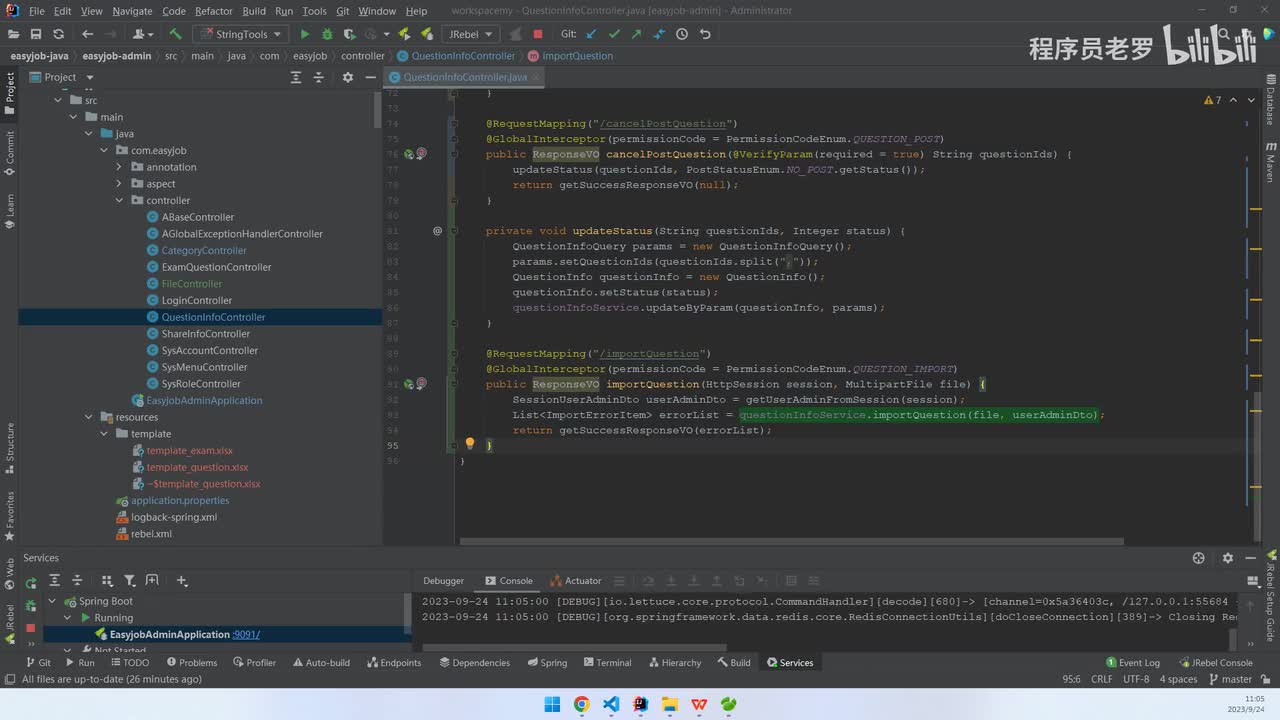Viewport: 1280px width, 720px height.
Task: Open the JRebel dropdown
Action: [472, 34]
